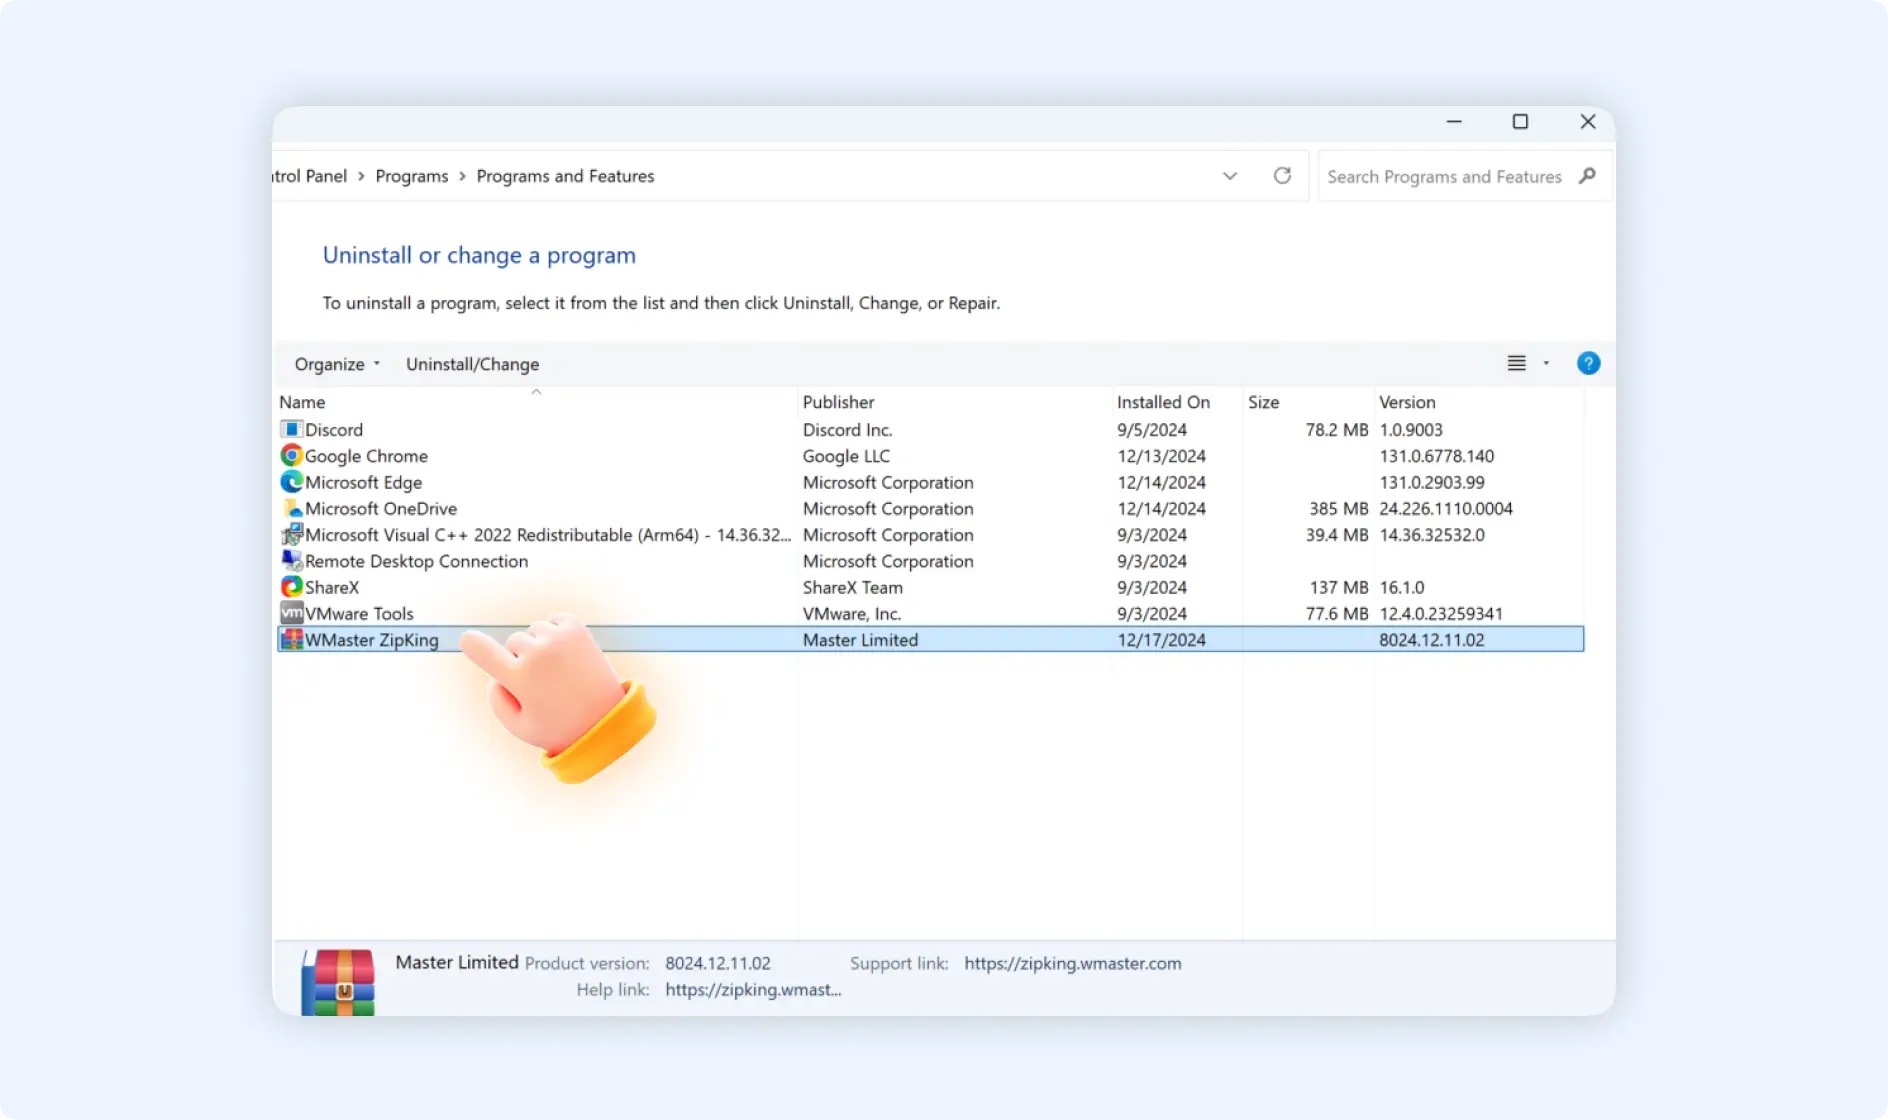1888x1120 pixels.
Task: Click the Microsoft OneDrive icon
Action: click(x=291, y=508)
